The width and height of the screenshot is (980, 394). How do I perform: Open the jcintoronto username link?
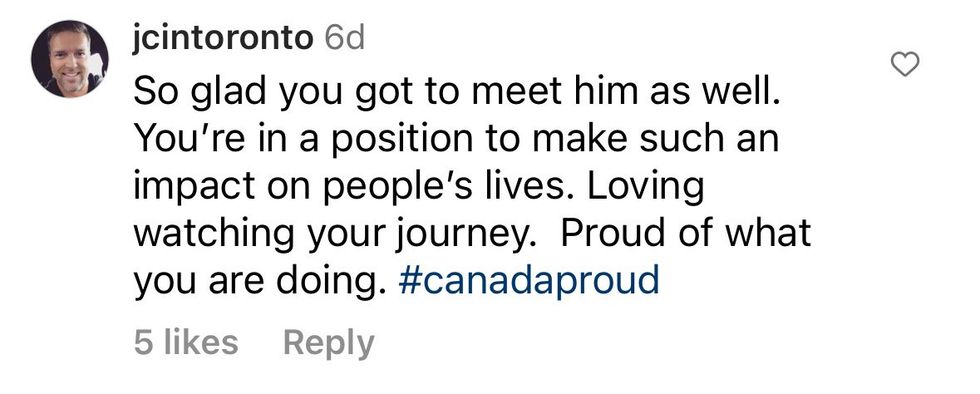coord(223,40)
